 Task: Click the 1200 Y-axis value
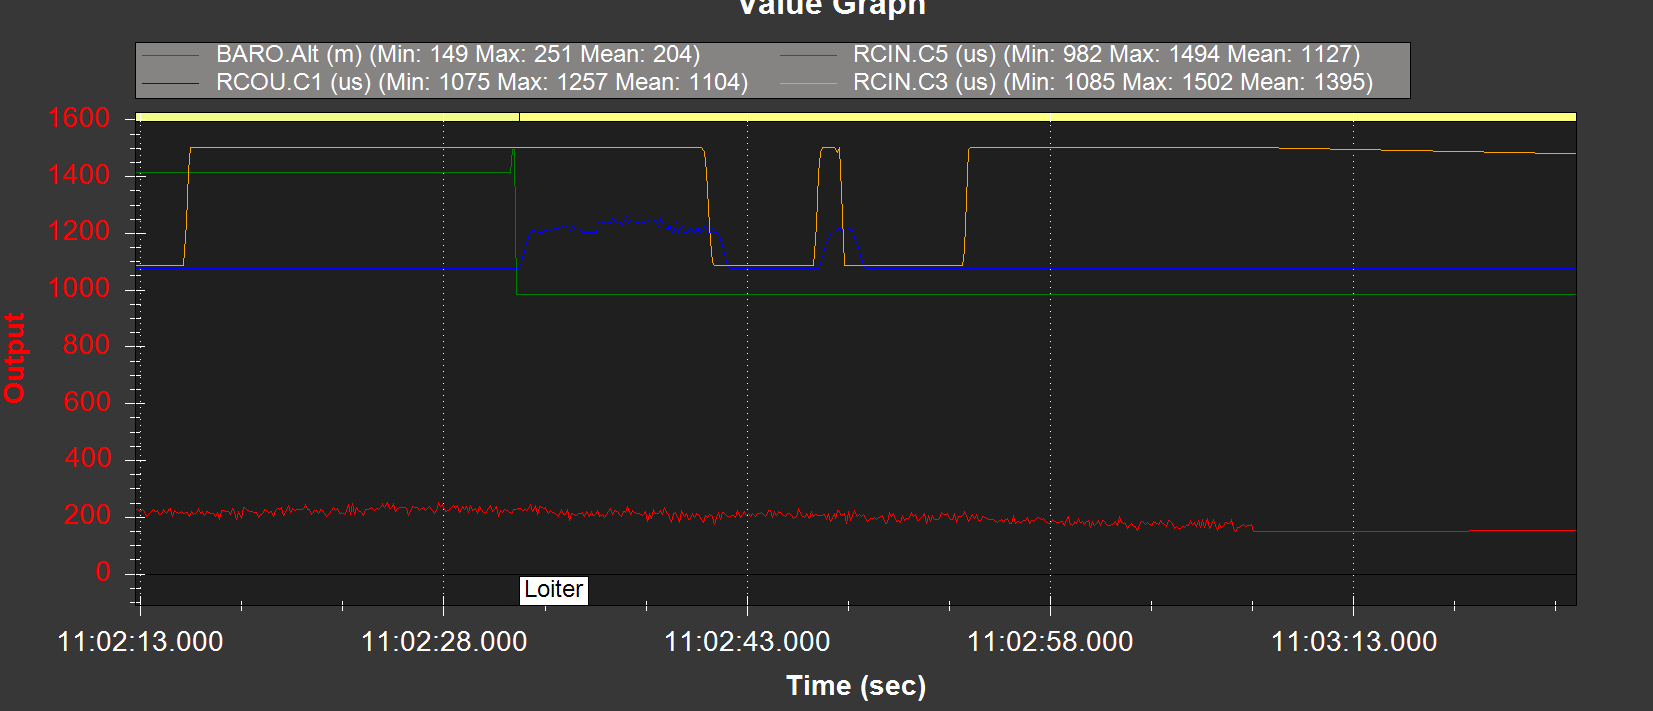coord(79,231)
